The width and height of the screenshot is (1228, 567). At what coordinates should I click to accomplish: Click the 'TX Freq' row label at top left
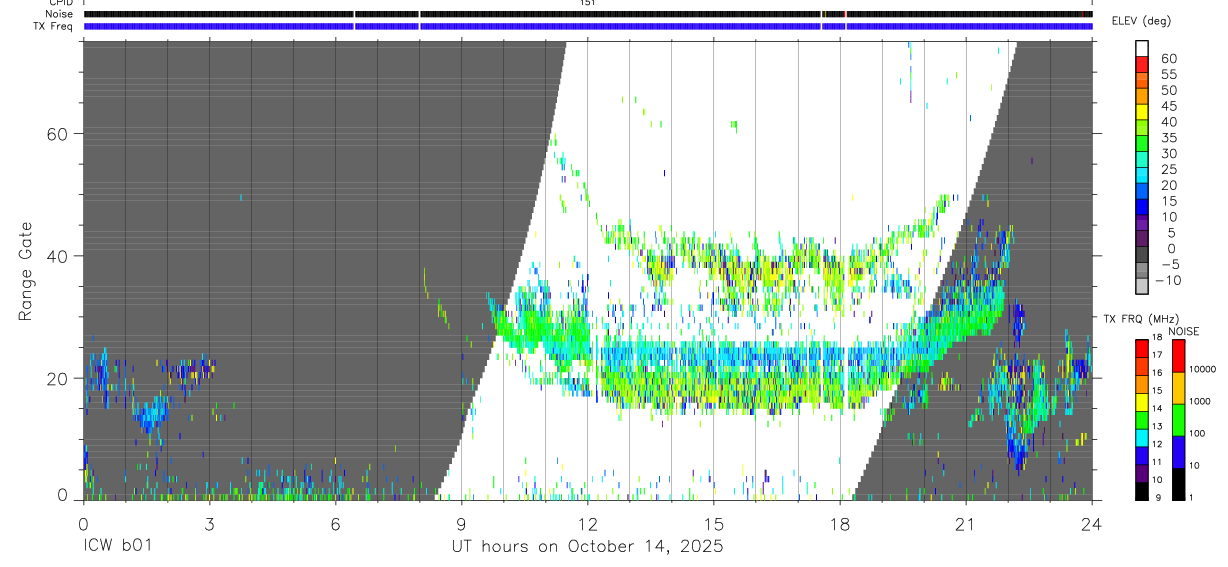tap(55, 26)
